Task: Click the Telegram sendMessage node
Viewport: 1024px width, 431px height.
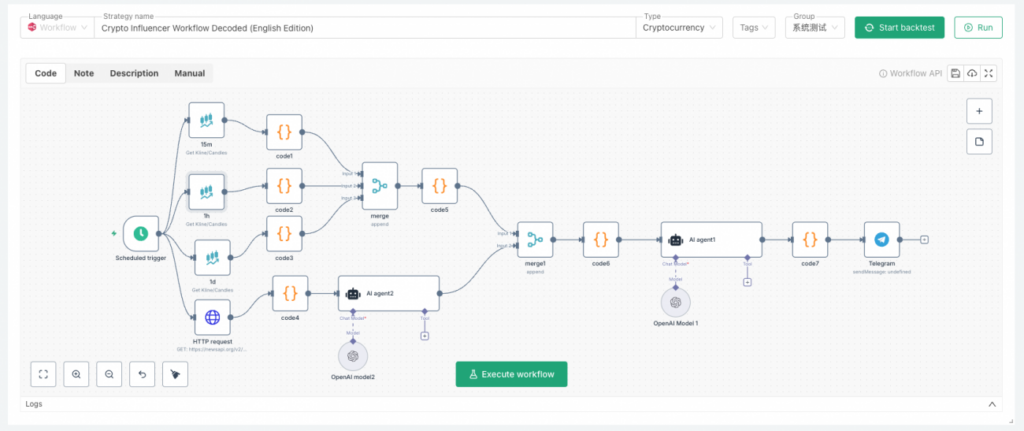Action: click(881, 240)
